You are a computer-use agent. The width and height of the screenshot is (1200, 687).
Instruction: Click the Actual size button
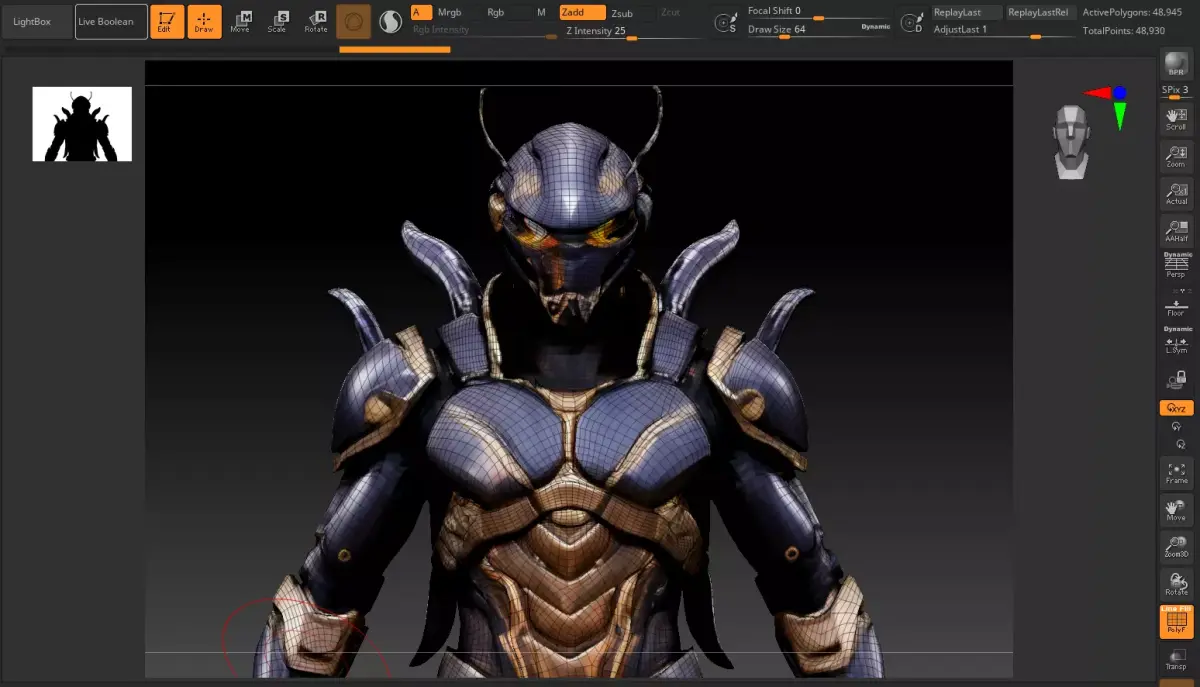coord(1176,194)
